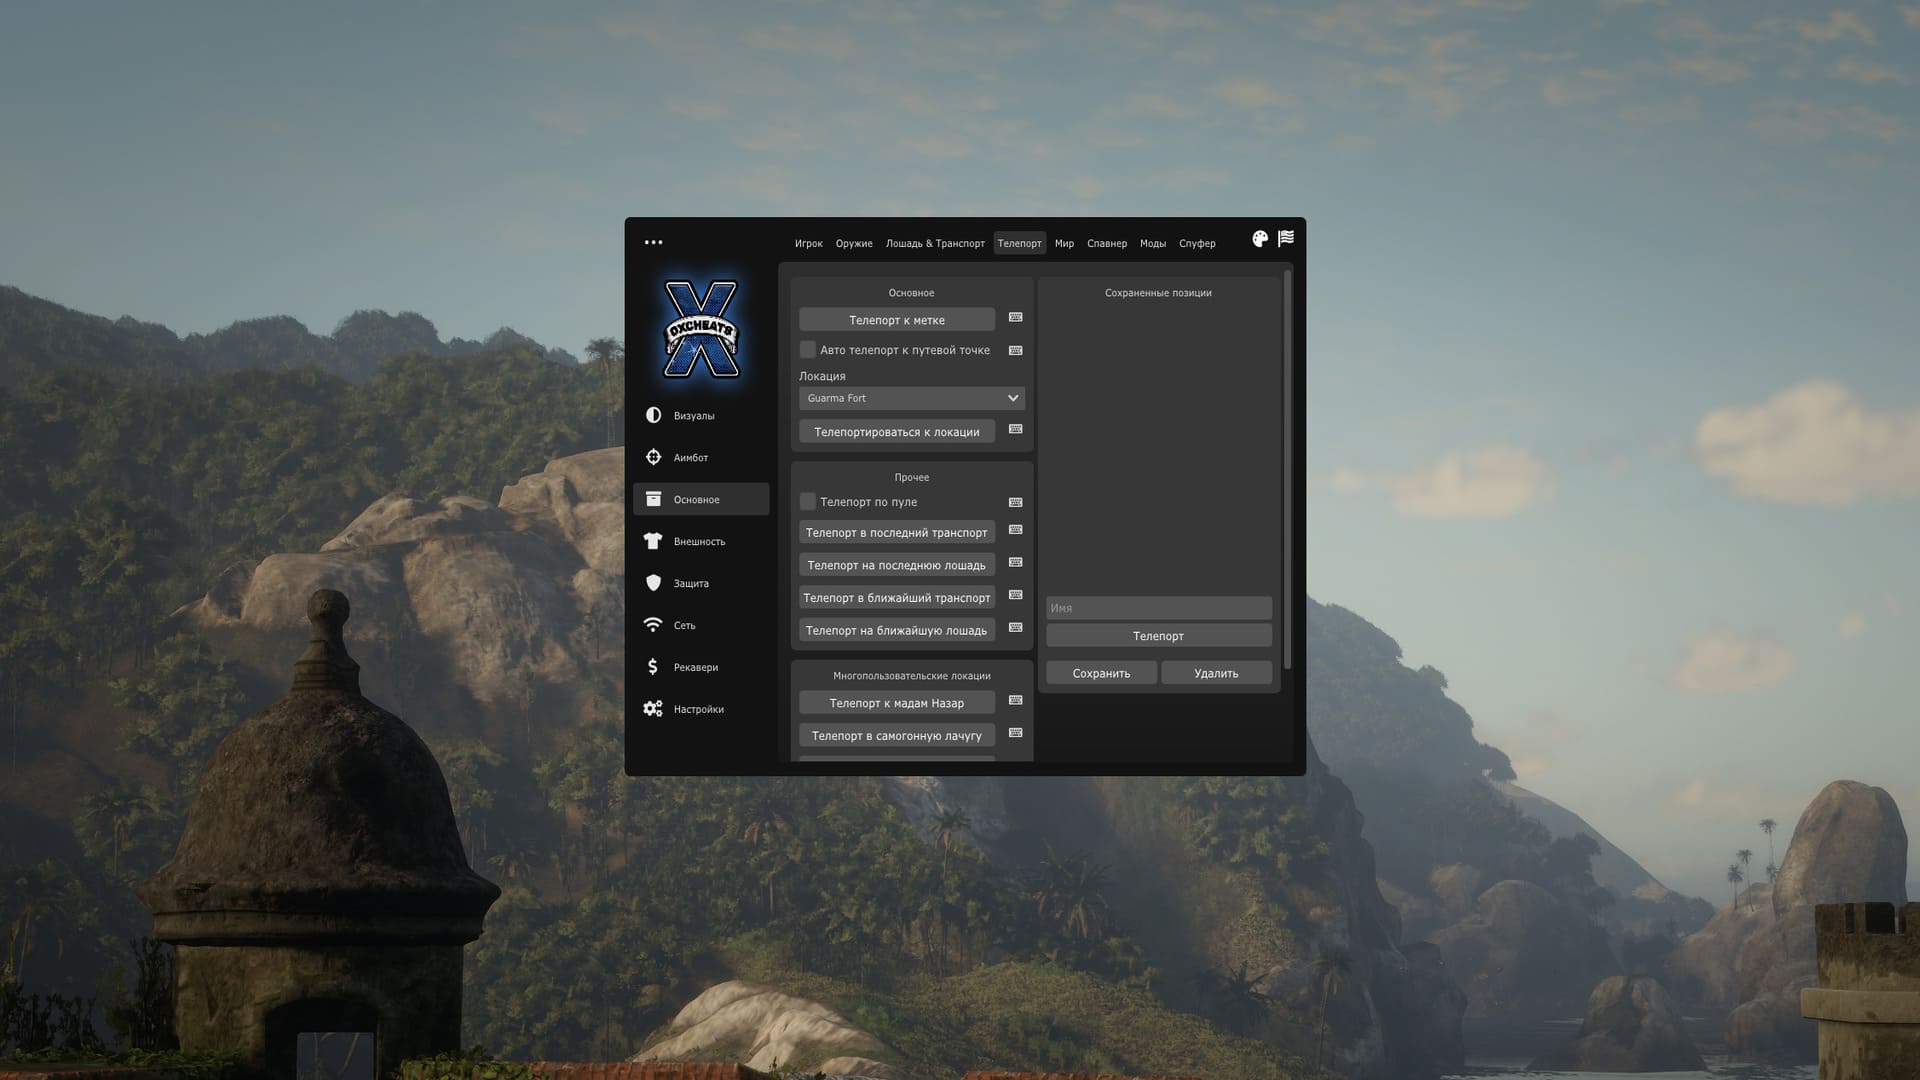Open Настройки via the gears icon

click(653, 709)
